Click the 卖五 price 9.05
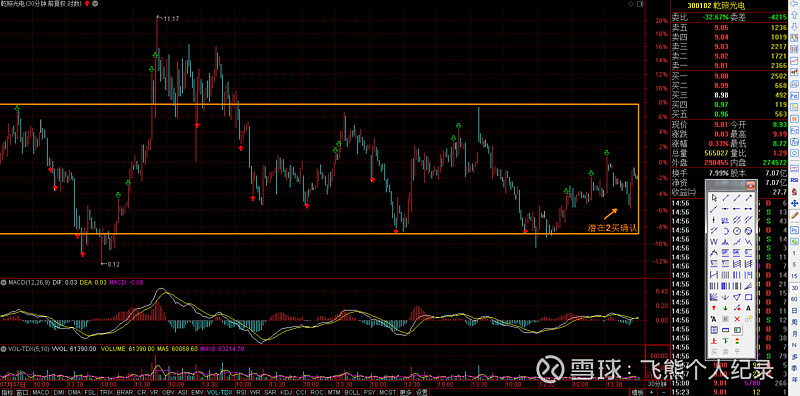 click(720, 28)
